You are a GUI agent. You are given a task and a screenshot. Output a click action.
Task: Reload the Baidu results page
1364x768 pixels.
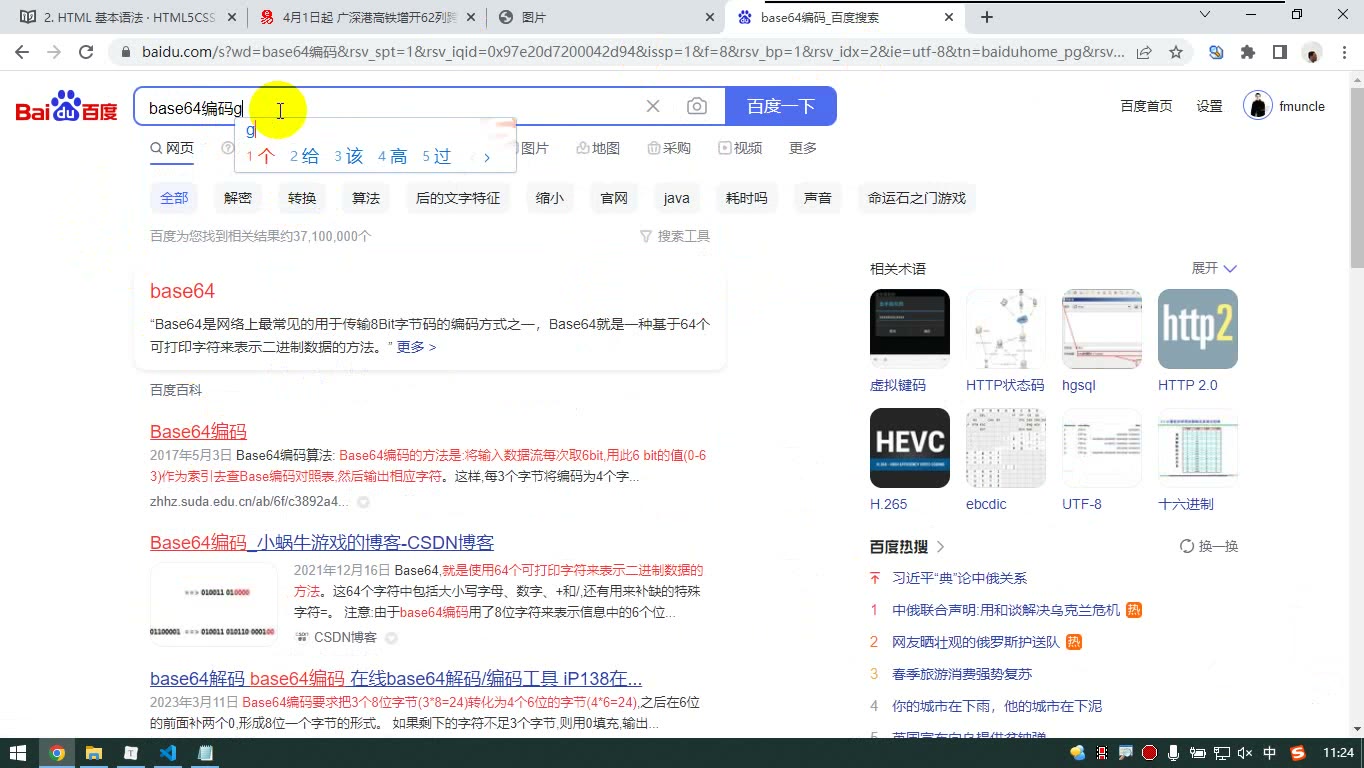point(86,52)
